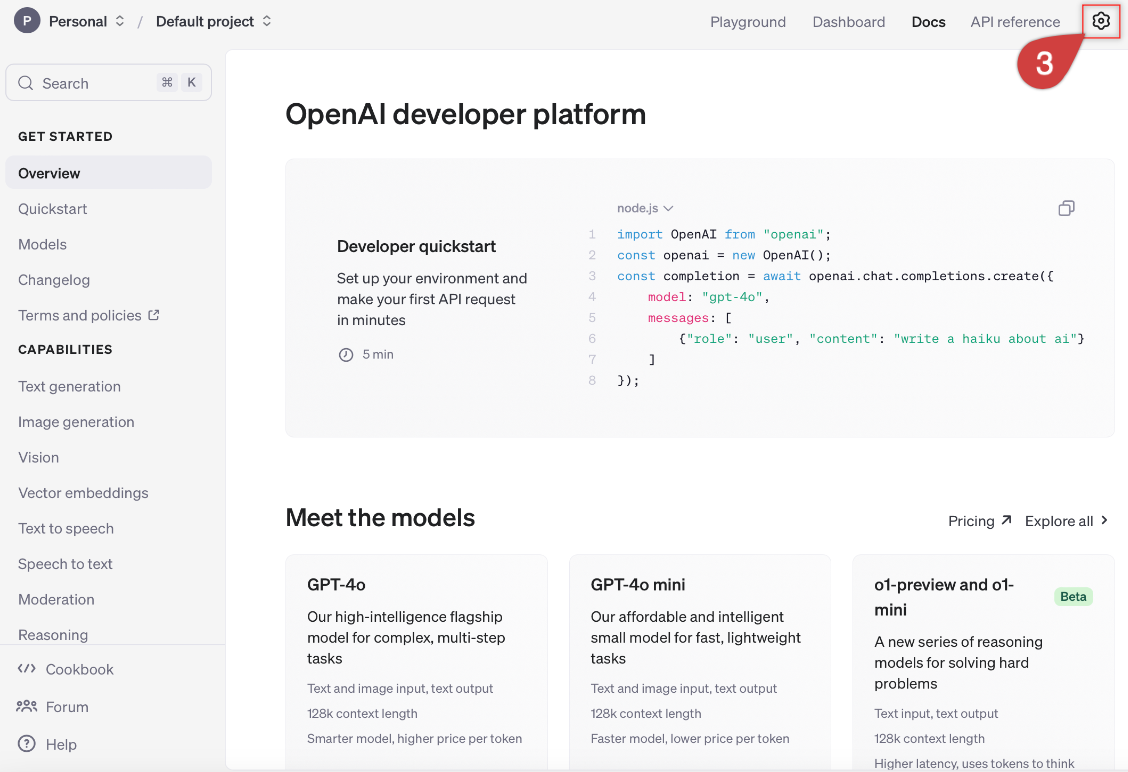Click 'Faster model, lower price per token' text
This screenshot has height=772, width=1128.
click(x=690, y=738)
